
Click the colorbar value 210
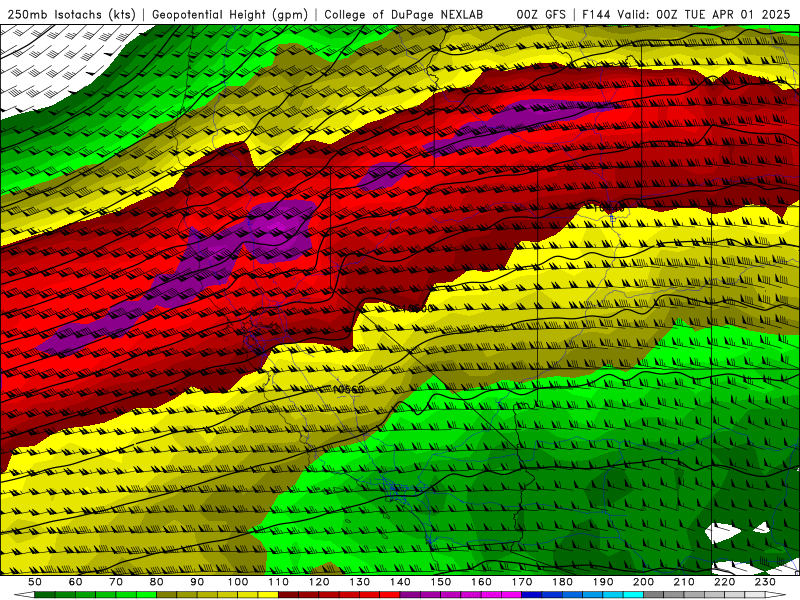684,582
